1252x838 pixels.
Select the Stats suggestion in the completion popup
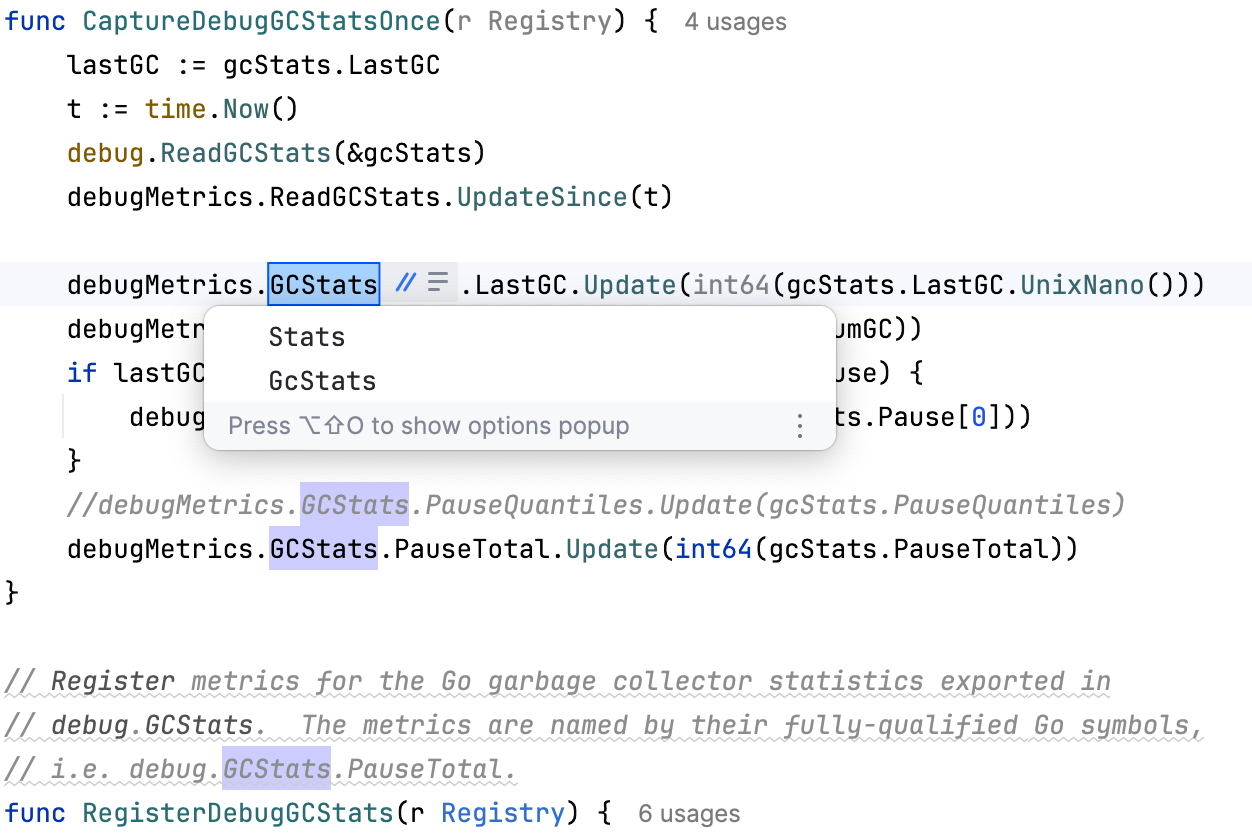[306, 337]
